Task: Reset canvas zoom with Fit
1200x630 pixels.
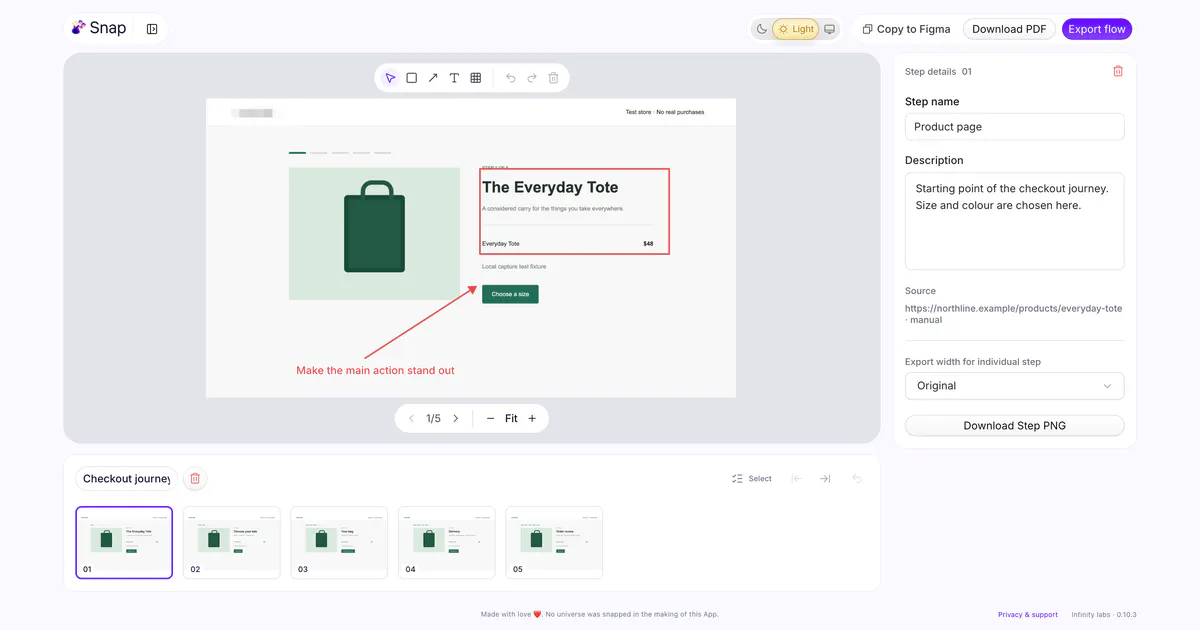Action: 511,419
